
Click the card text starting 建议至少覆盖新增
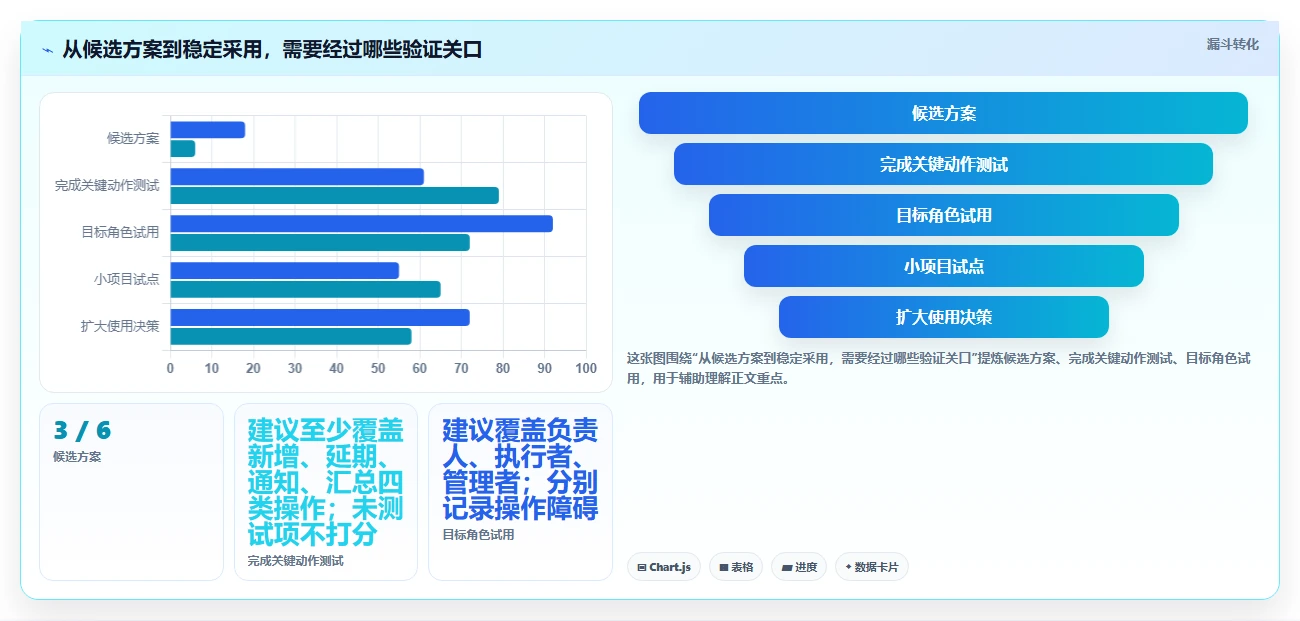(x=325, y=482)
